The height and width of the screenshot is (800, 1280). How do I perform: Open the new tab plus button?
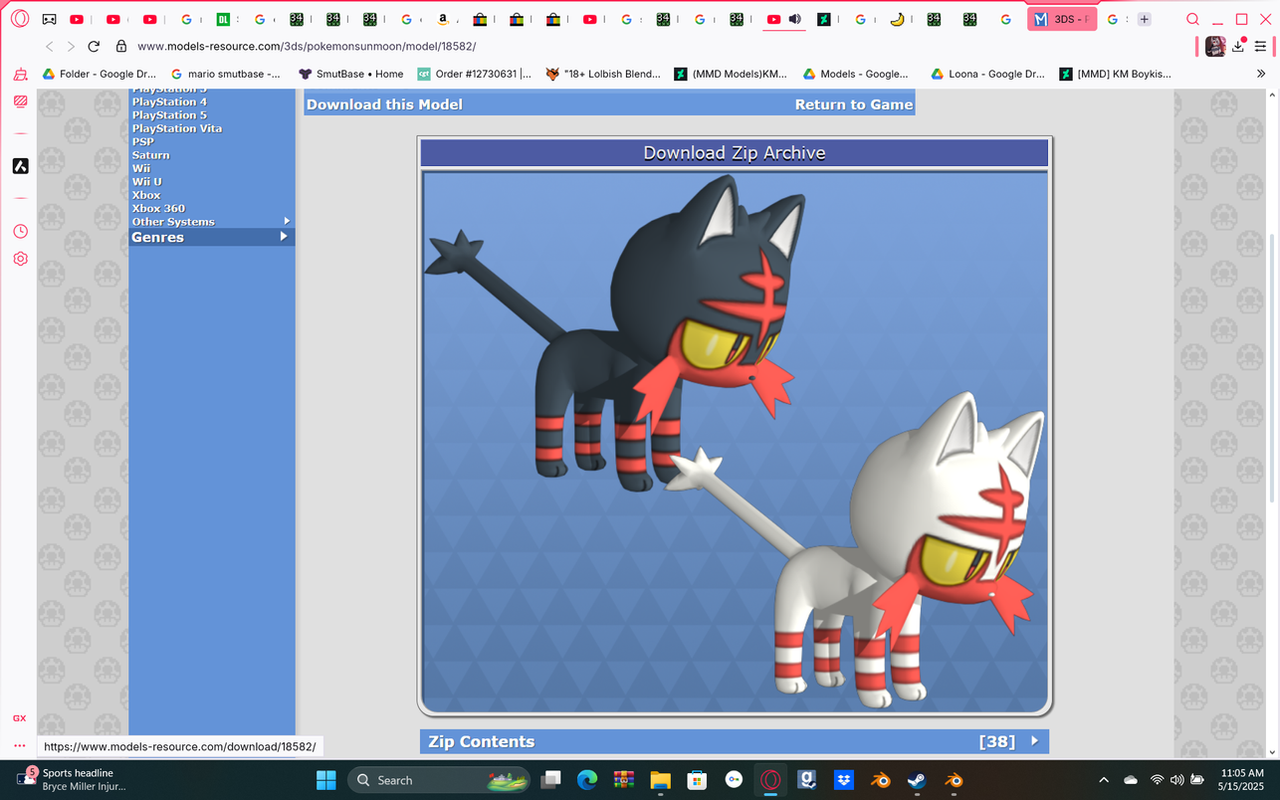[x=1144, y=19]
